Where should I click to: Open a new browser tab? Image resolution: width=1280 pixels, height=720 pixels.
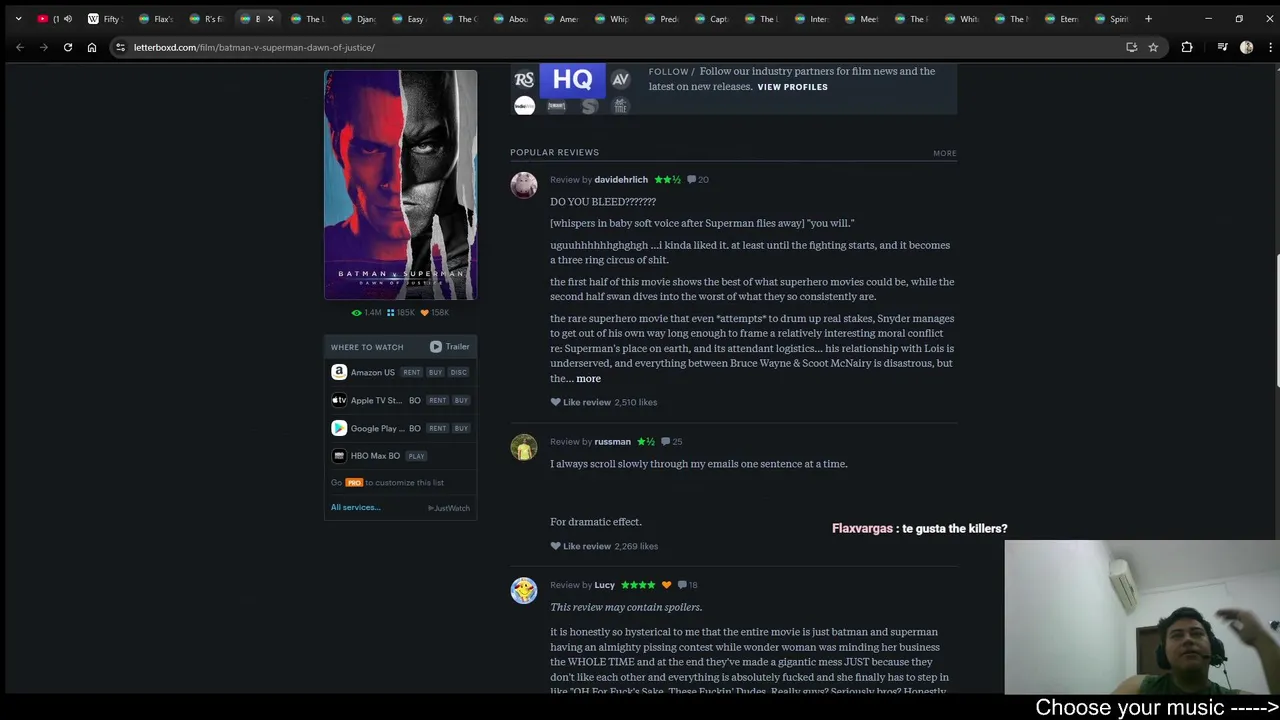coord(1148,19)
